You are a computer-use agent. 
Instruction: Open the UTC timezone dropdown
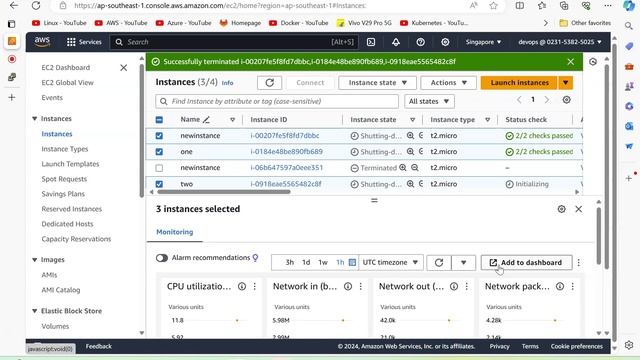[390, 262]
